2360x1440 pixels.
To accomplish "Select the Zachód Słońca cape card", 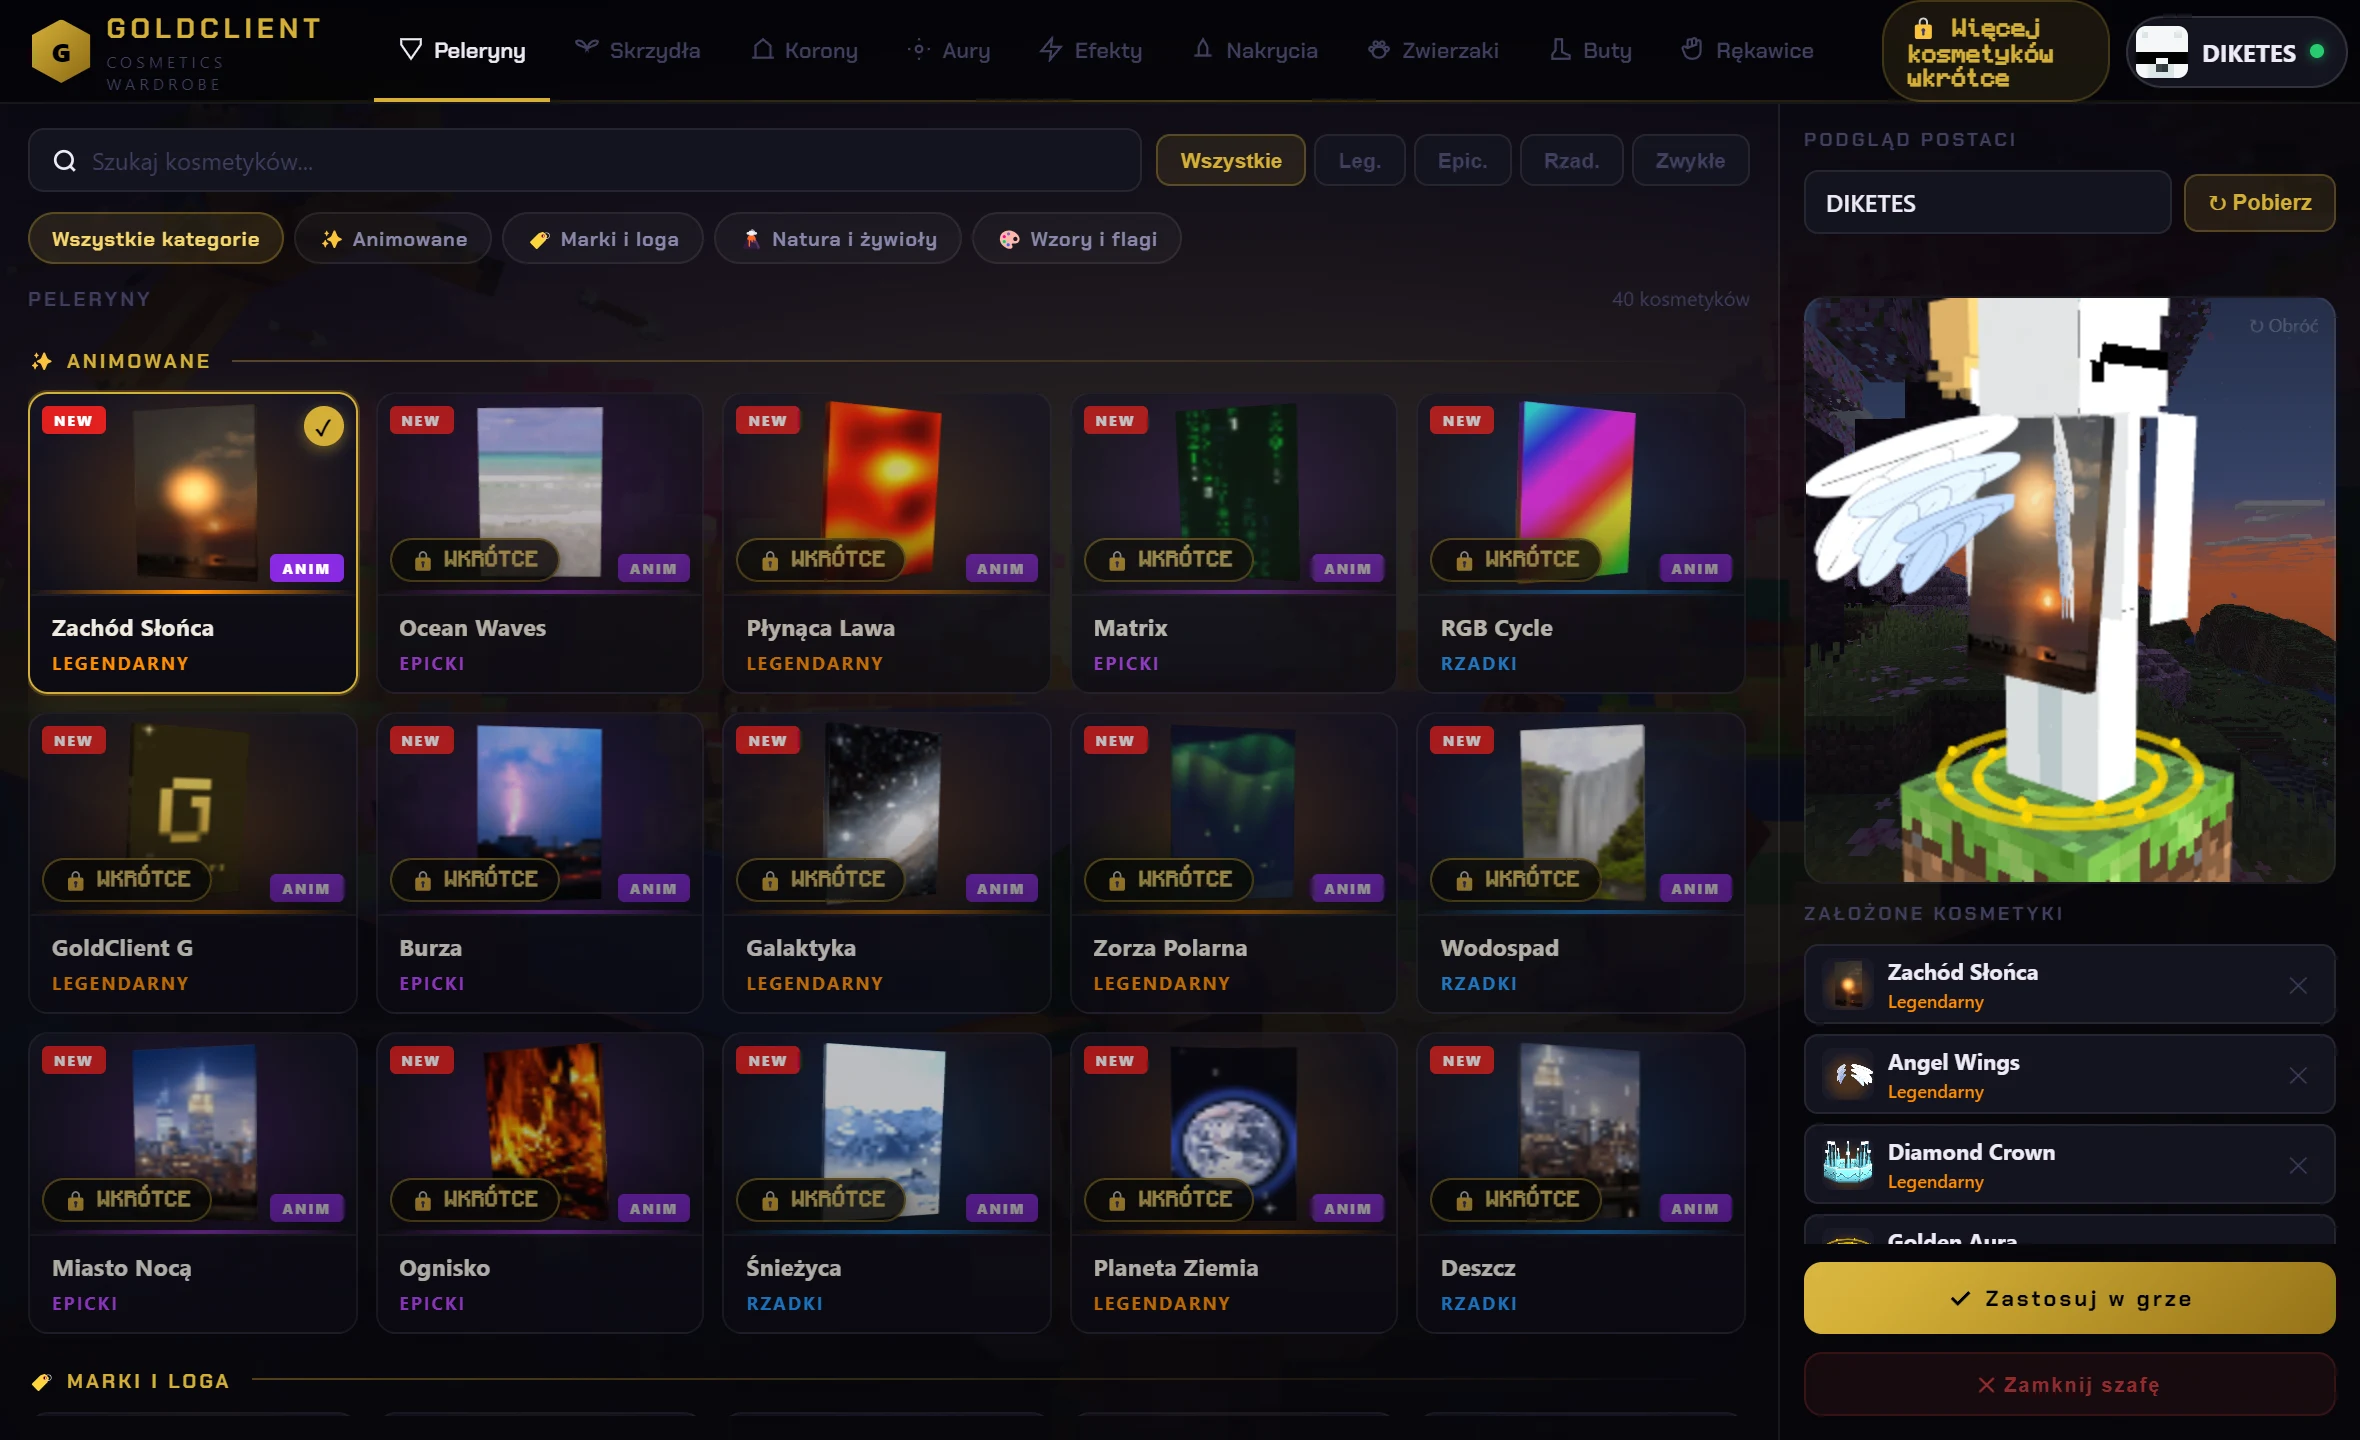I will click(193, 543).
